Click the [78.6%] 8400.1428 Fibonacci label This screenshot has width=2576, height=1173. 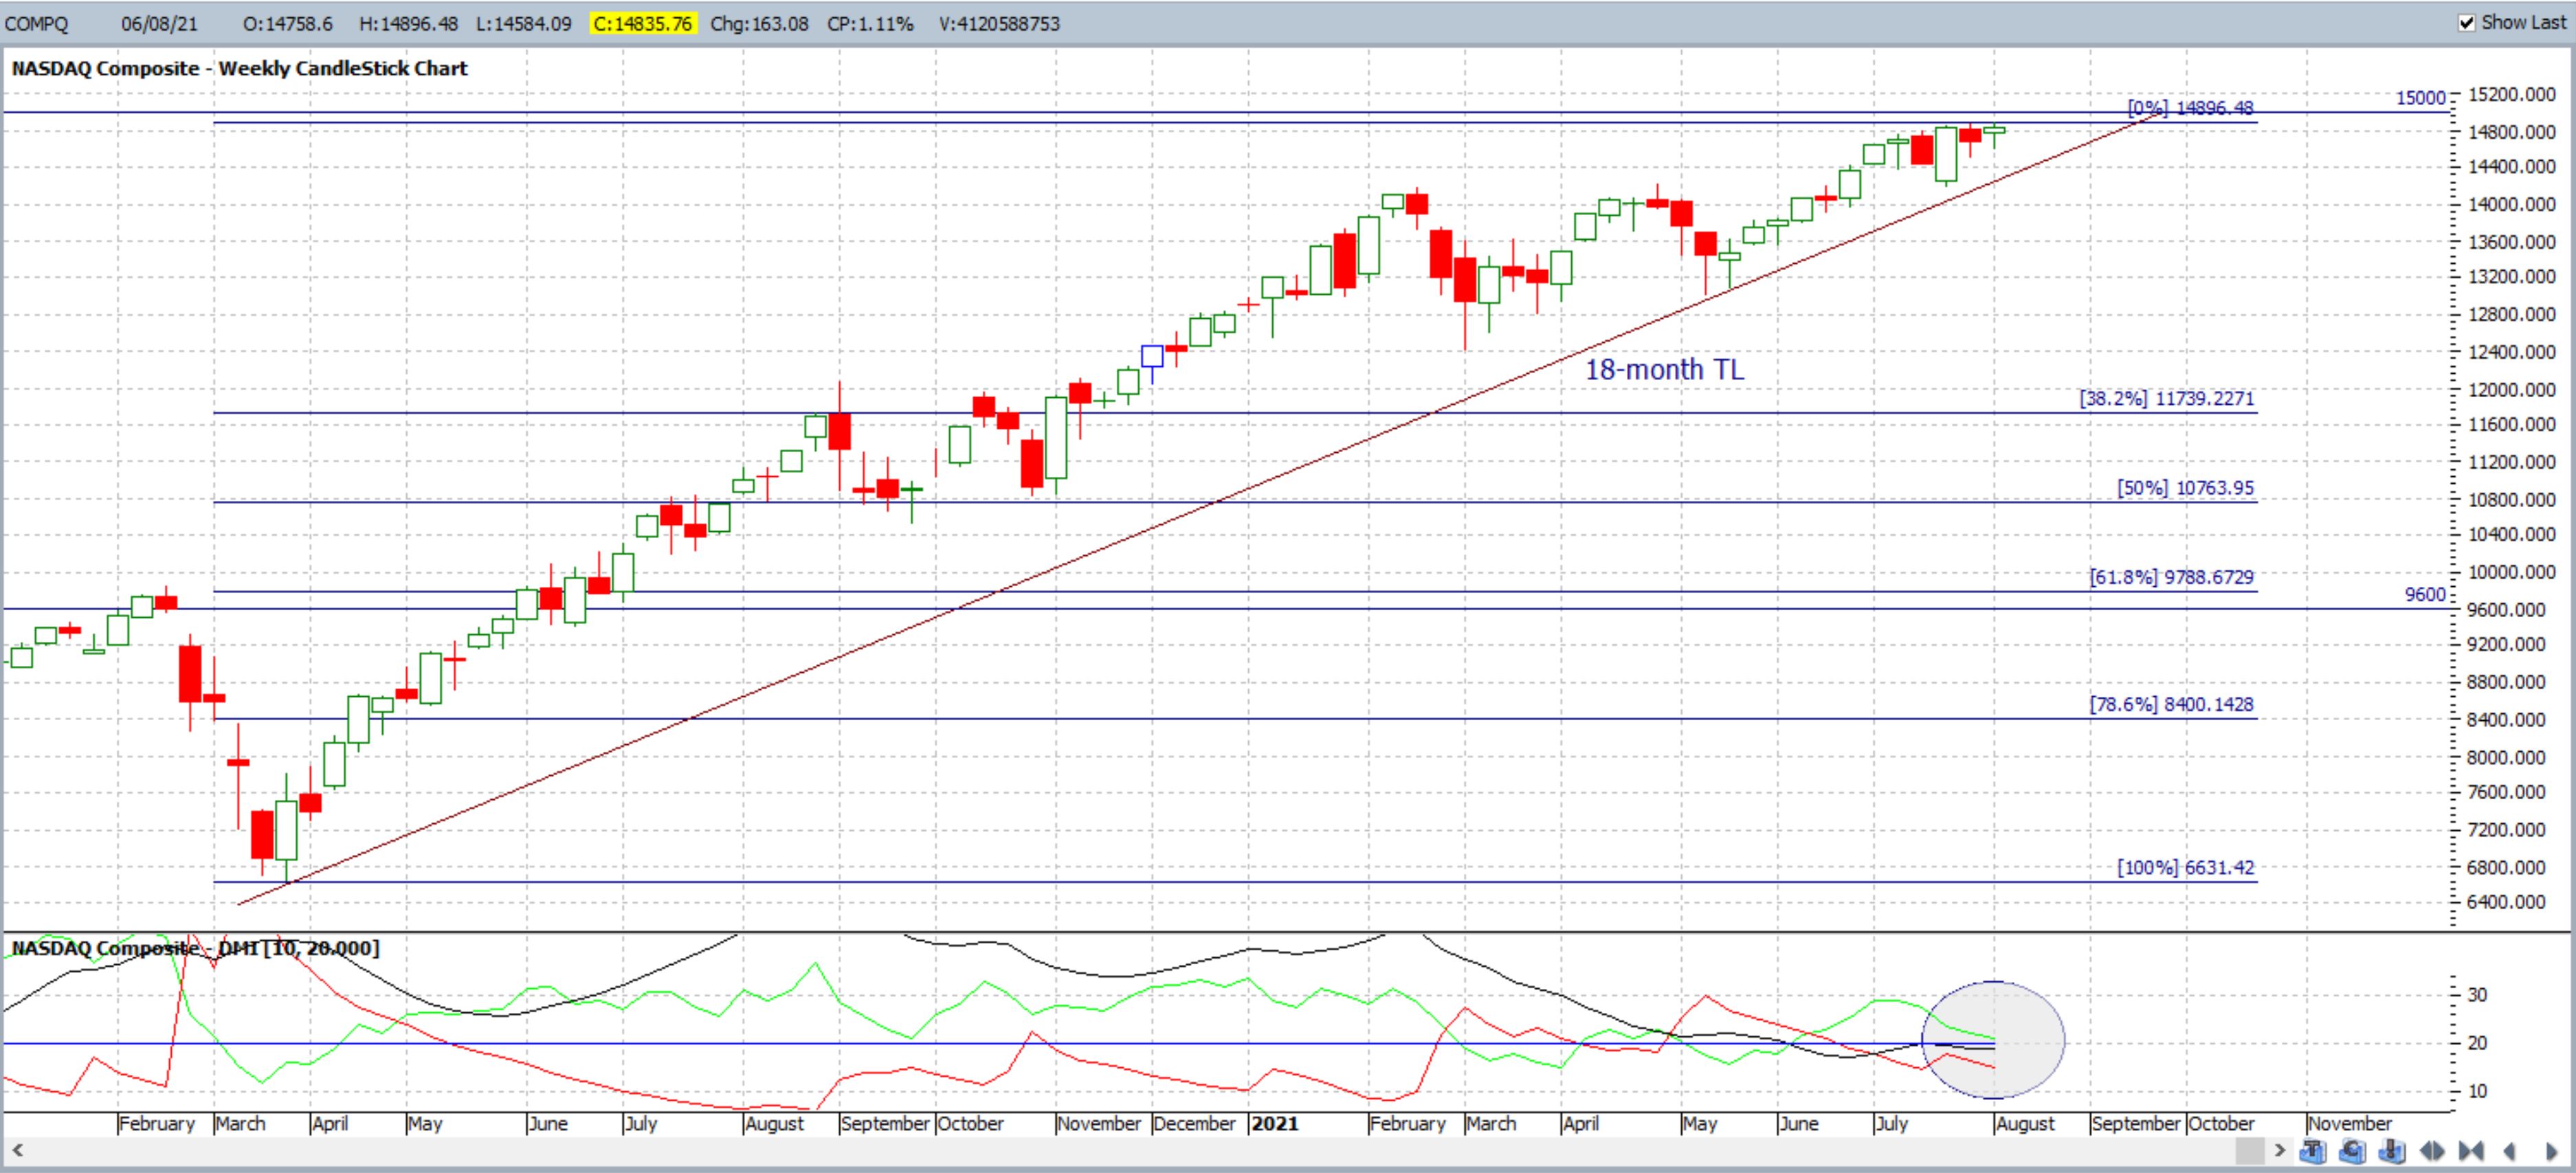click(2171, 704)
